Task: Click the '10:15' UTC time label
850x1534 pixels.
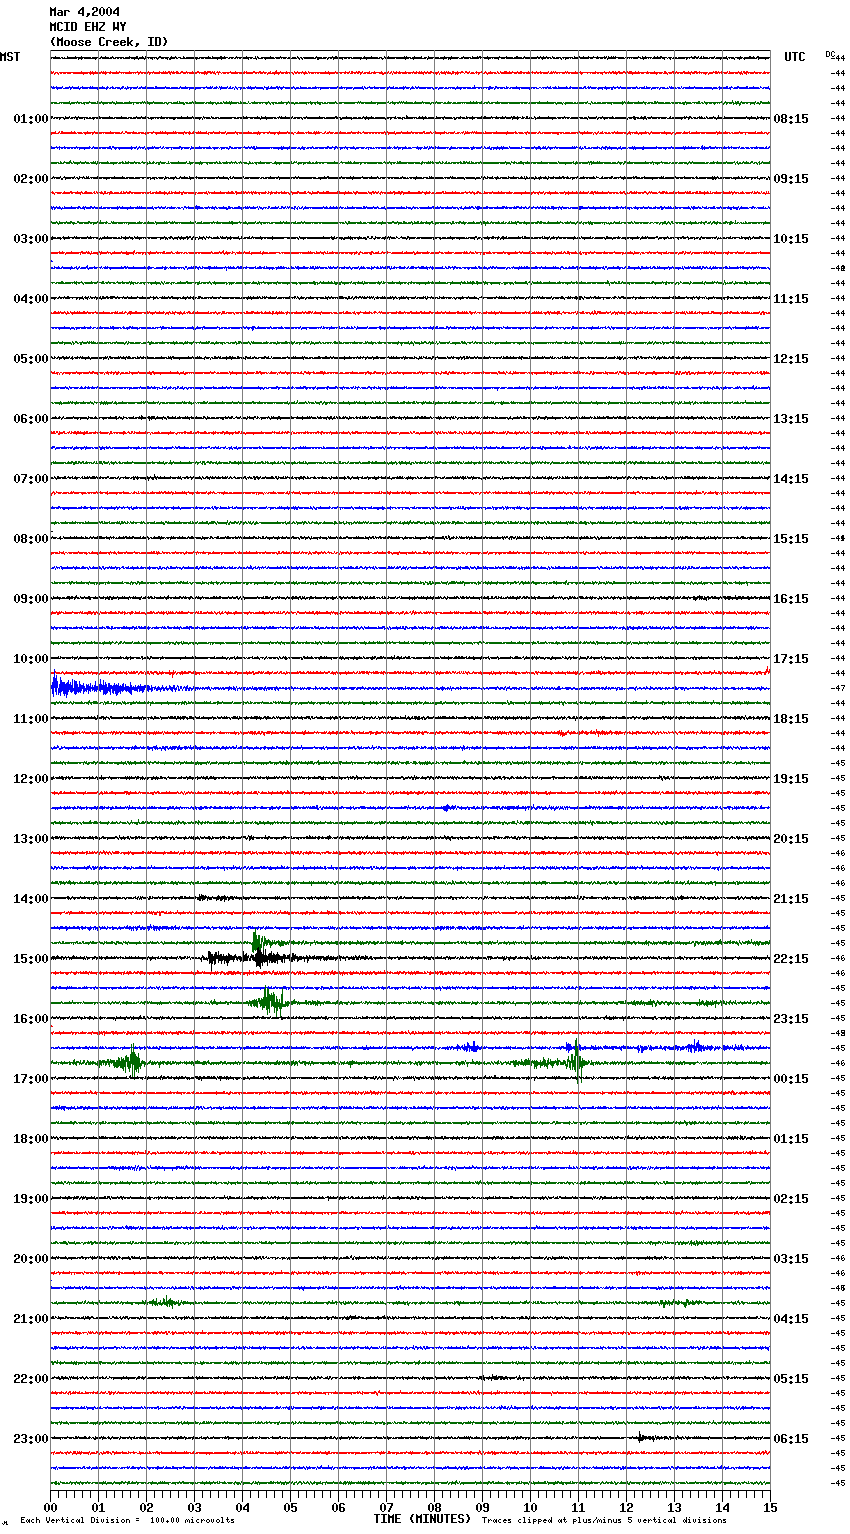Action: click(791, 239)
